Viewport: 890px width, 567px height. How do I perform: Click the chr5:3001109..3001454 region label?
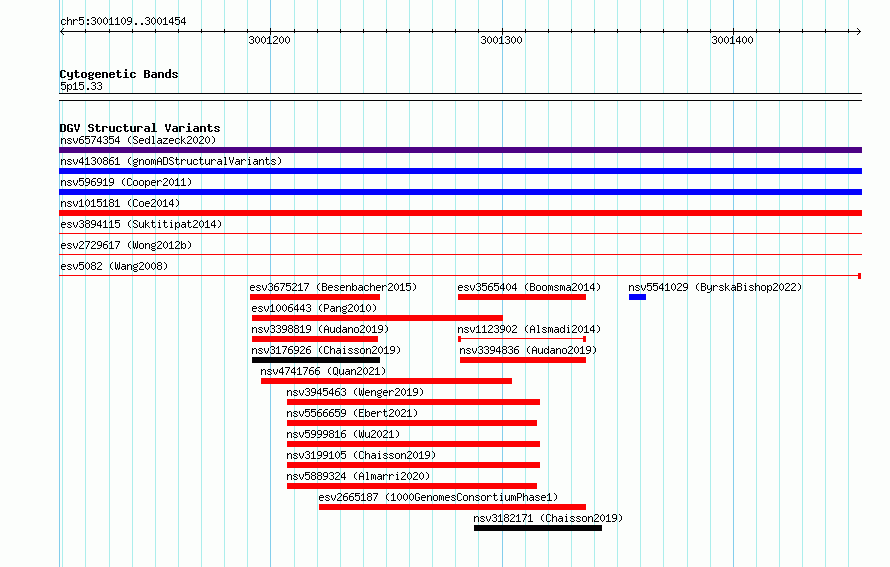point(123,22)
